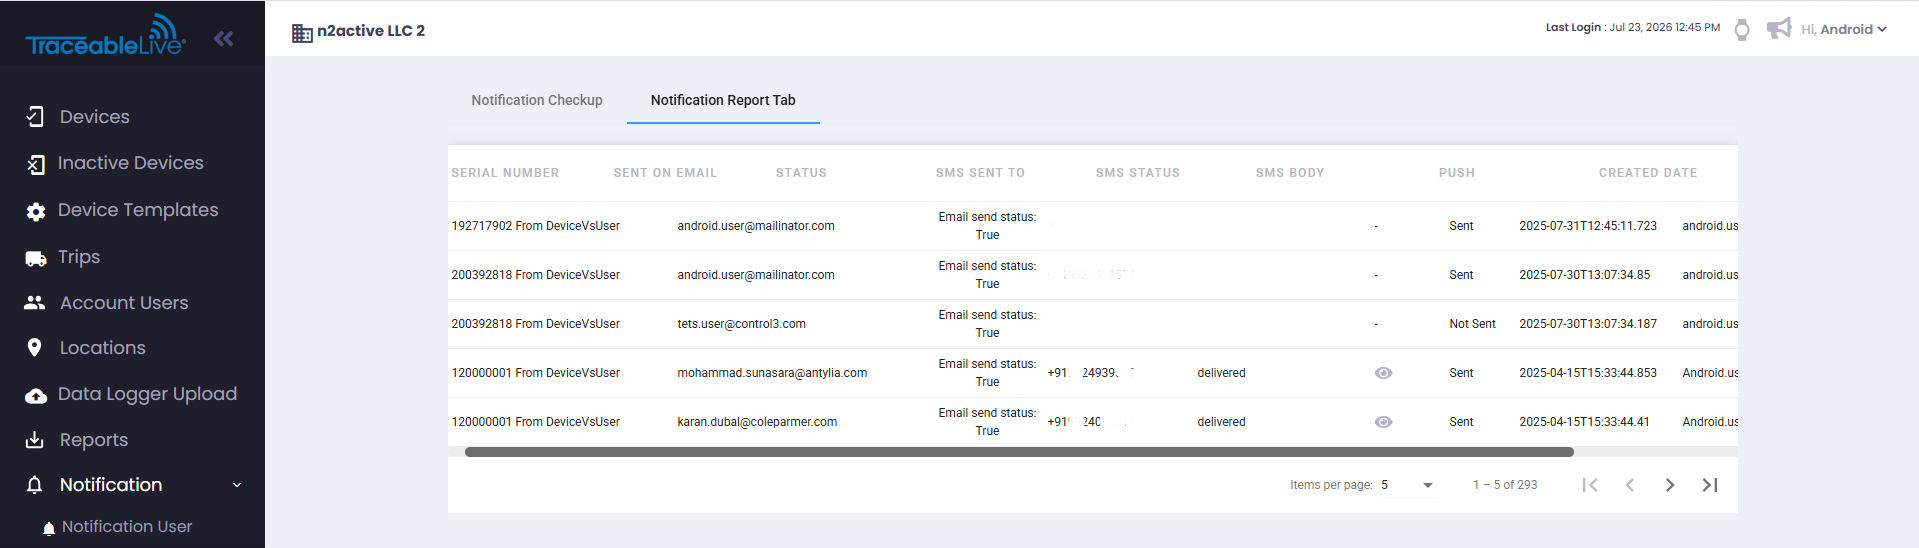Jump to last page of results
The width and height of the screenshot is (1919, 548).
[1710, 485]
